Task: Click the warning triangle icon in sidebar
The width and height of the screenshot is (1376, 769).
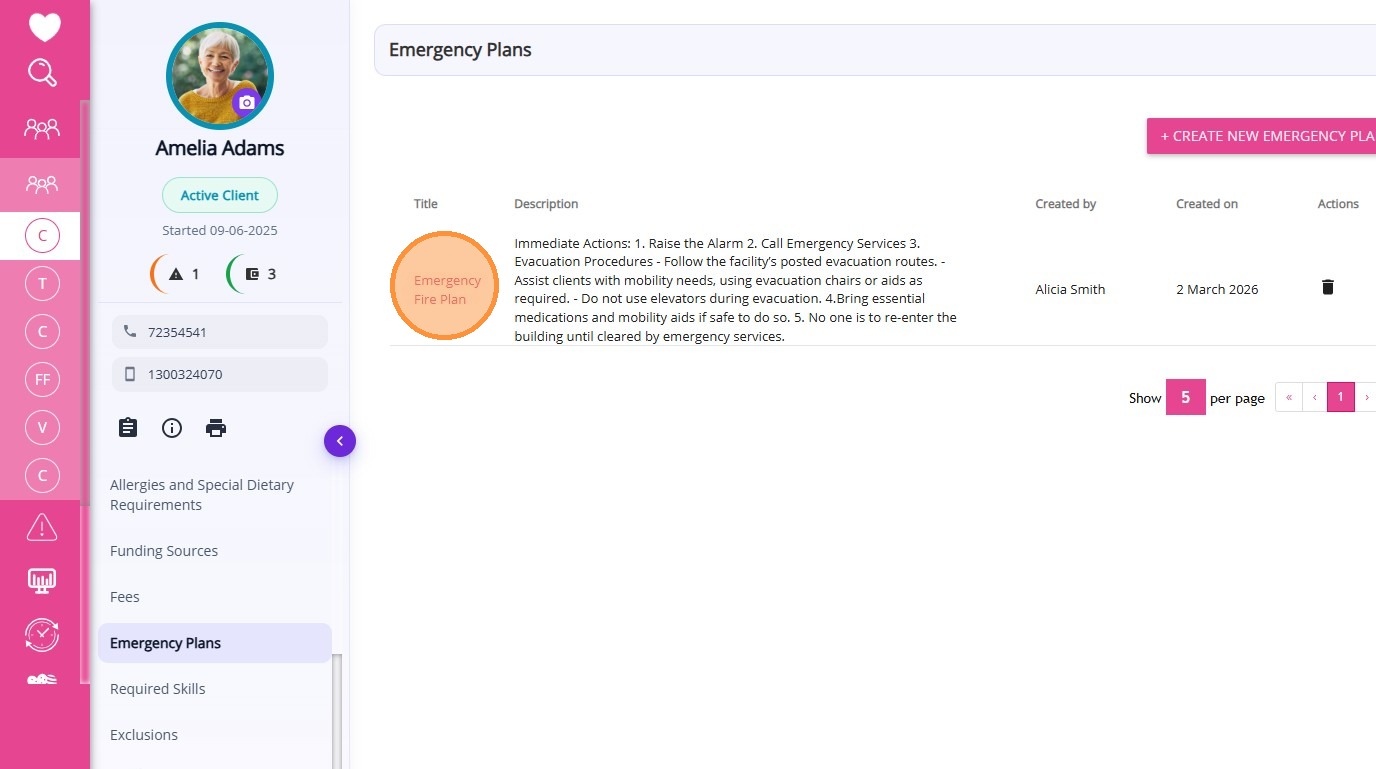Action: [42, 526]
